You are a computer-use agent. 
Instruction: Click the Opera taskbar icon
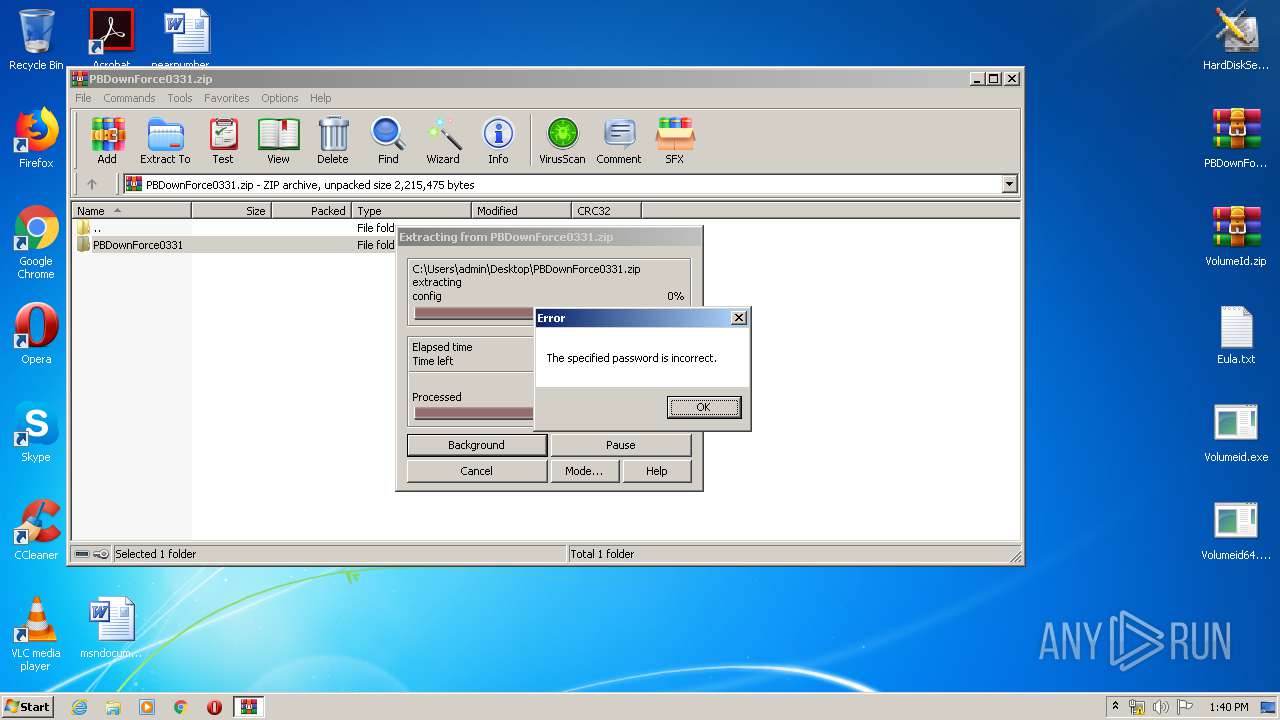pos(214,707)
